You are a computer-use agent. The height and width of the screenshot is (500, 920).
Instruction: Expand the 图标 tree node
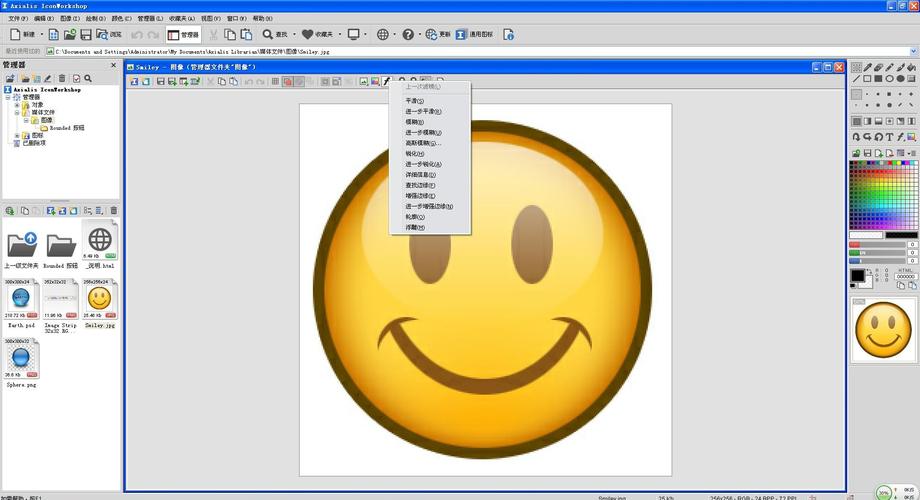point(17,135)
